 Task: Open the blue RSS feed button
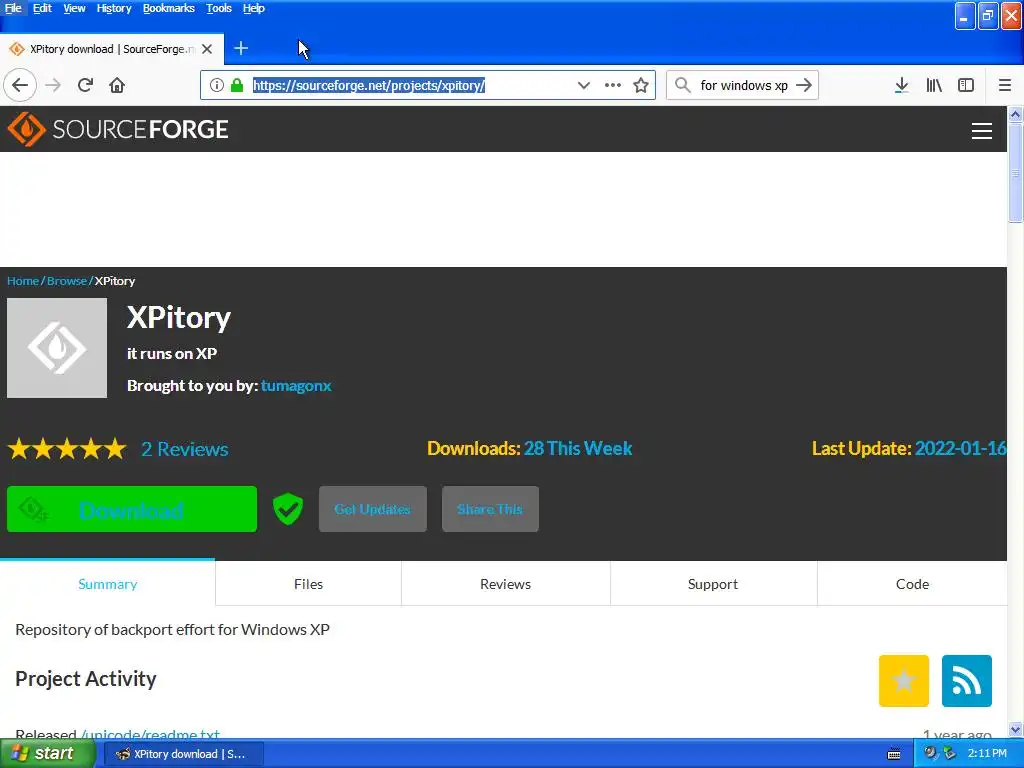[x=967, y=680]
